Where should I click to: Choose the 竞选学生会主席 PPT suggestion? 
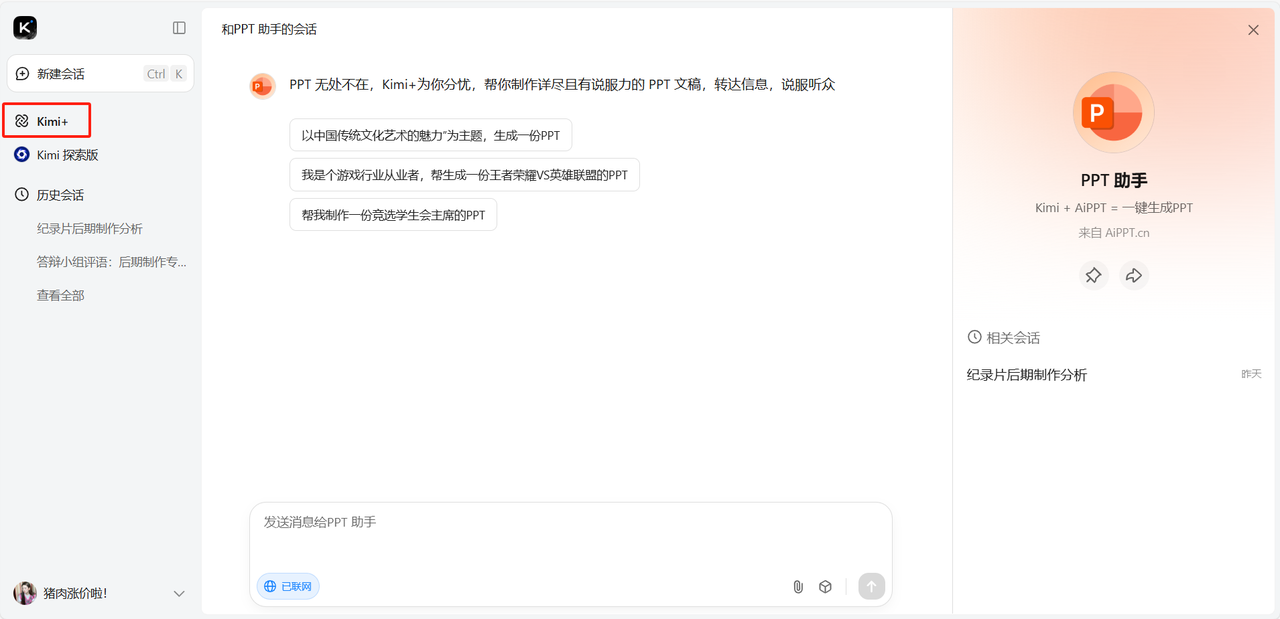(x=393, y=215)
